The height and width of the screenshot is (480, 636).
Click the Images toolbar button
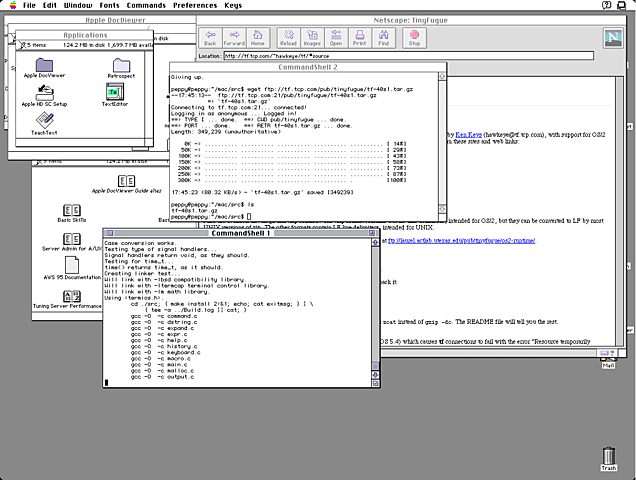coord(312,38)
